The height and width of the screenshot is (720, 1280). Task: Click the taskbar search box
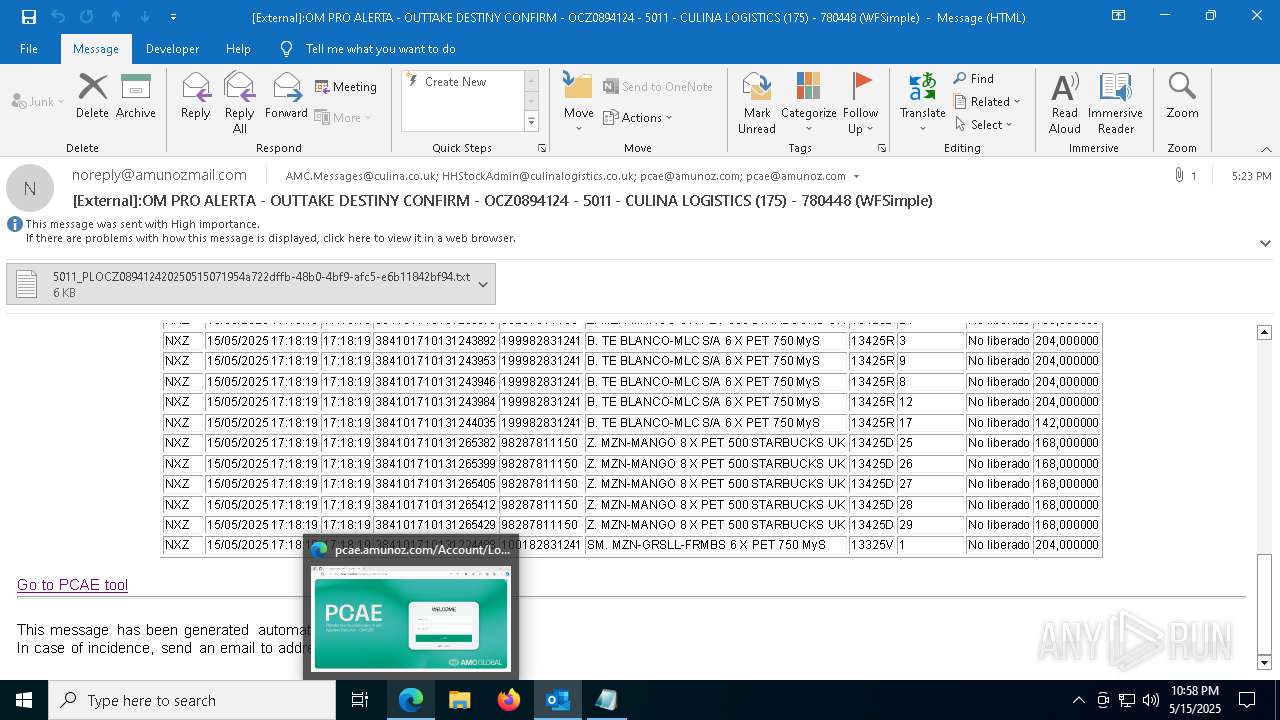coord(192,700)
